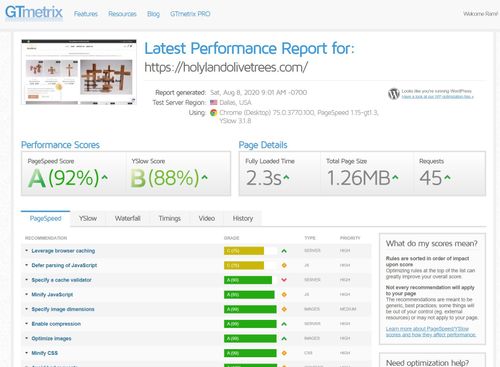Screen dimensions: 500x367
Task: Expand Specify image dimensions triangle
Action: pyautogui.click(x=27, y=309)
